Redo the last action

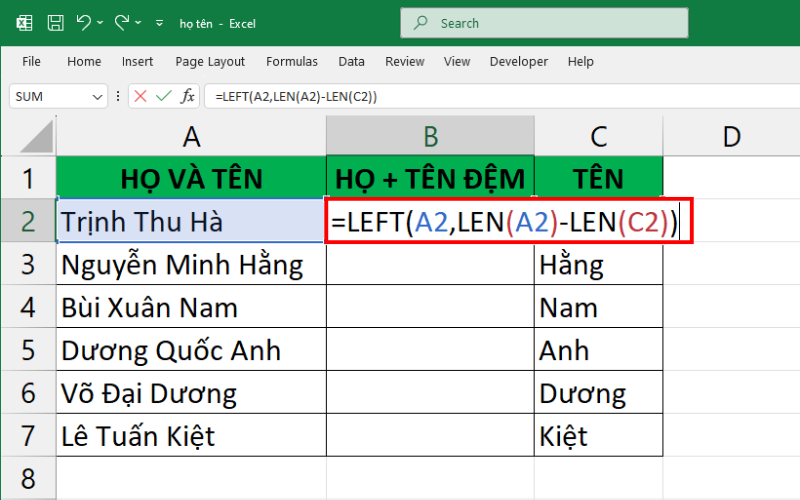click(x=122, y=22)
